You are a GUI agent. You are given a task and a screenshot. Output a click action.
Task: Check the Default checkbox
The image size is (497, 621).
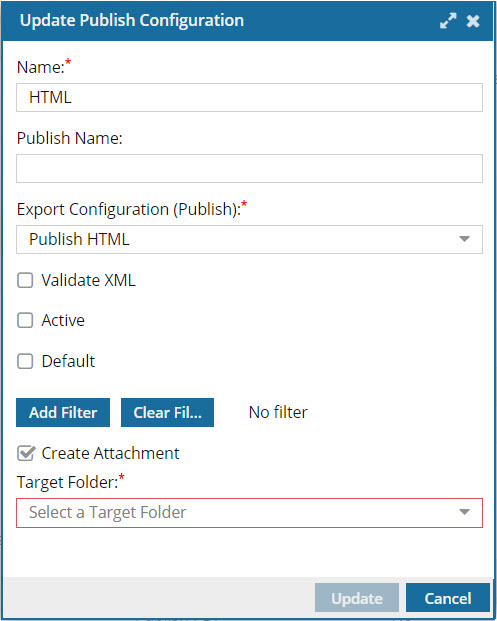(x=25, y=361)
